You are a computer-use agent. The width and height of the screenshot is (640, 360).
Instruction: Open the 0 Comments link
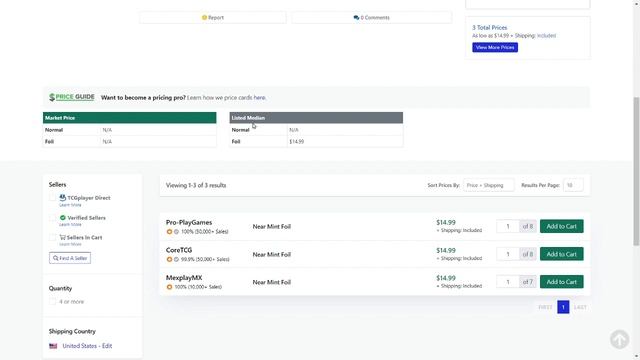[371, 18]
